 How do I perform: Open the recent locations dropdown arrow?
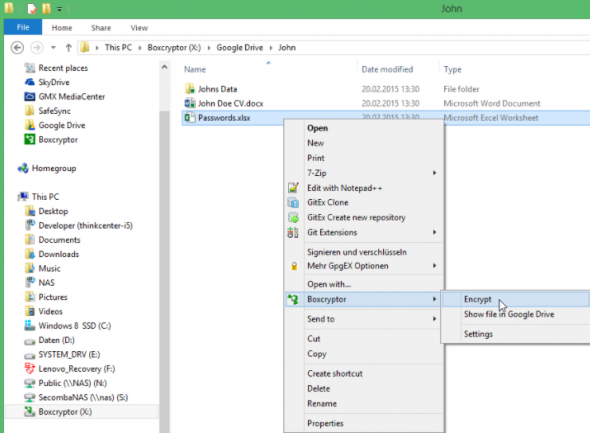[x=53, y=48]
